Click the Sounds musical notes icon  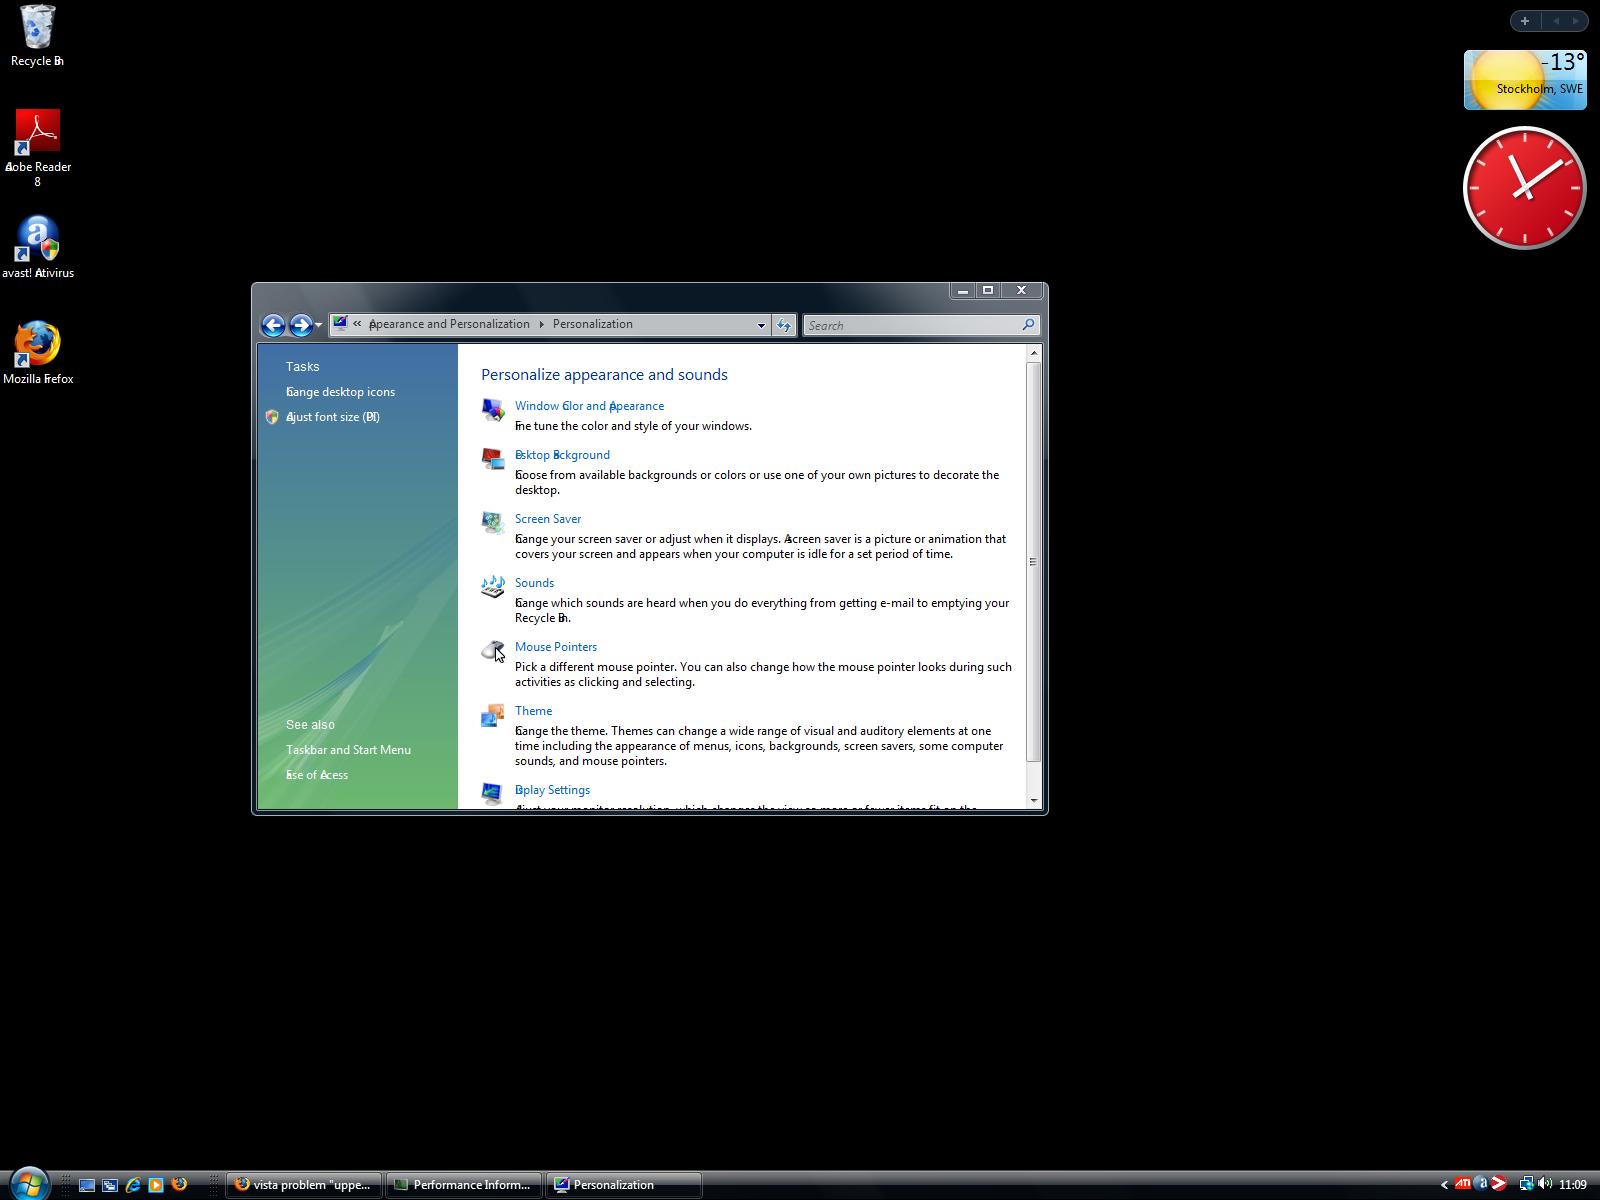(x=492, y=586)
